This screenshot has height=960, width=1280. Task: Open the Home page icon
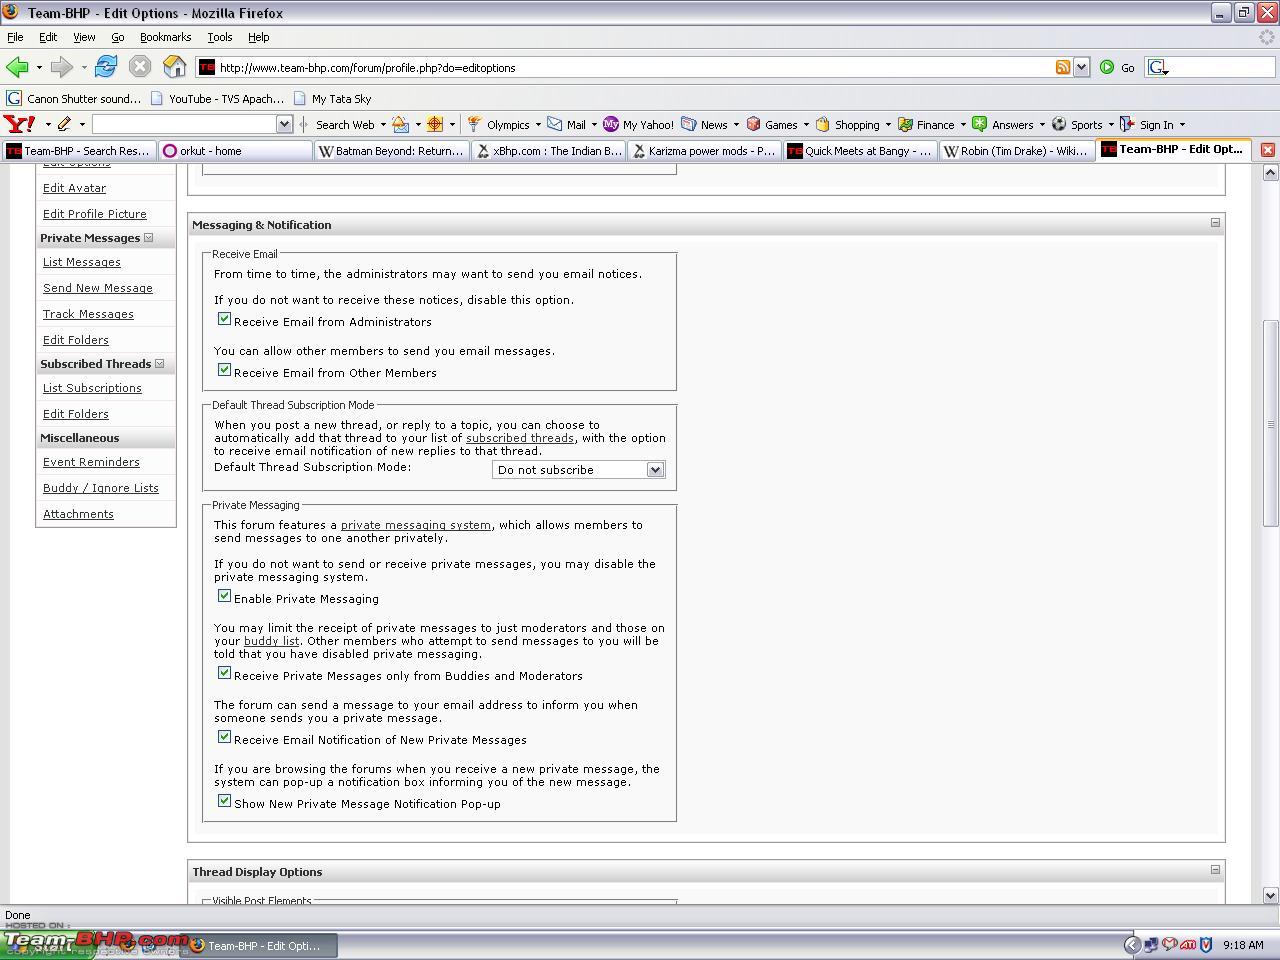(175, 67)
